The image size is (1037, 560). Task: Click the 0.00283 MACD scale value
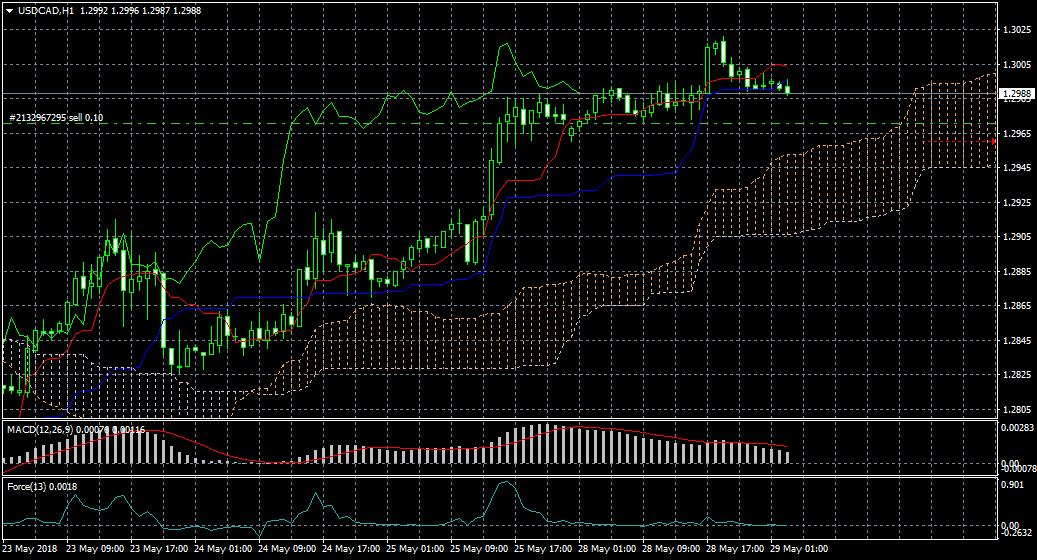point(1018,428)
